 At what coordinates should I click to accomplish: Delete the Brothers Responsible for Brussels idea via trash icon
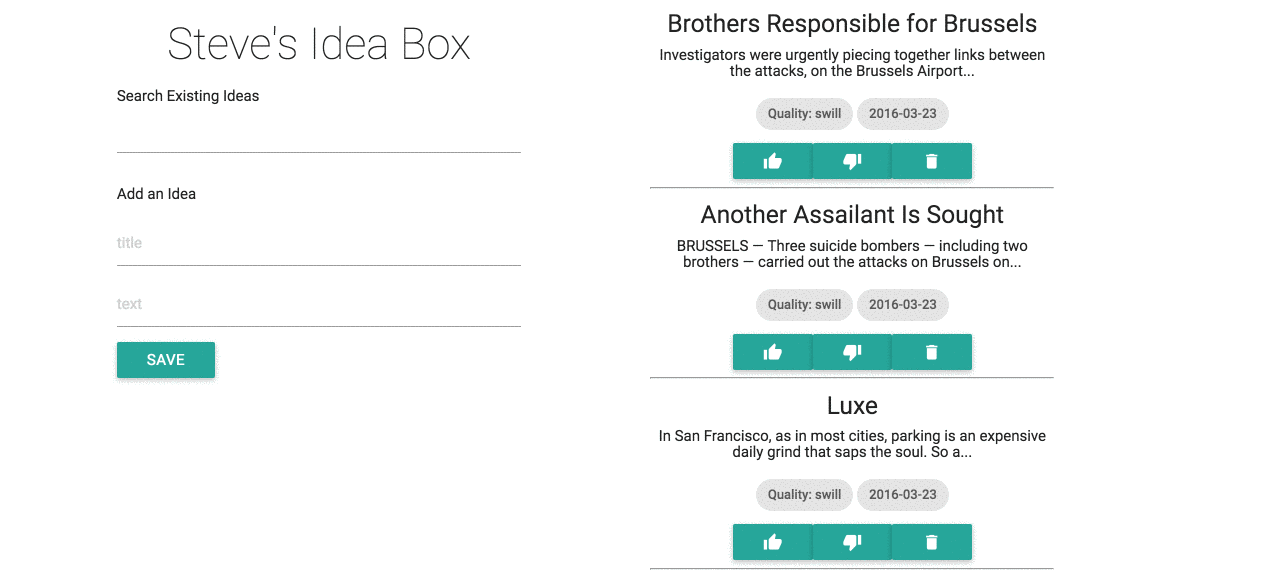pos(931,160)
